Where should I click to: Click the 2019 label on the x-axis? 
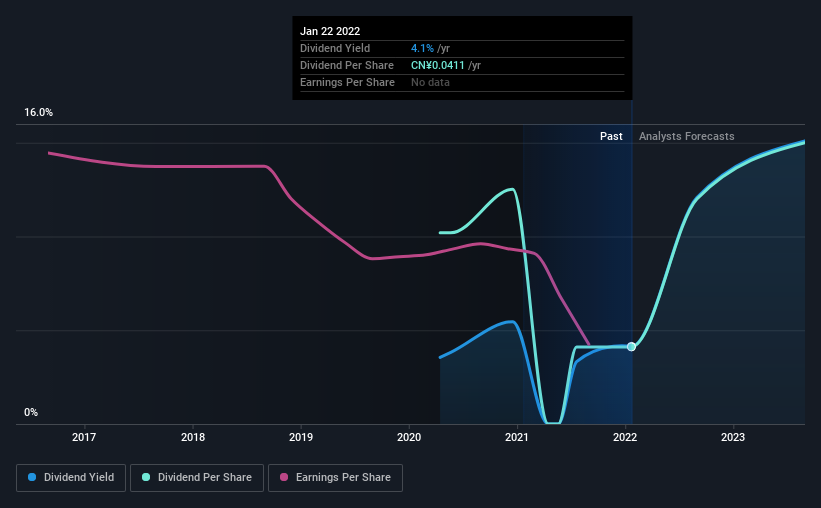301,437
